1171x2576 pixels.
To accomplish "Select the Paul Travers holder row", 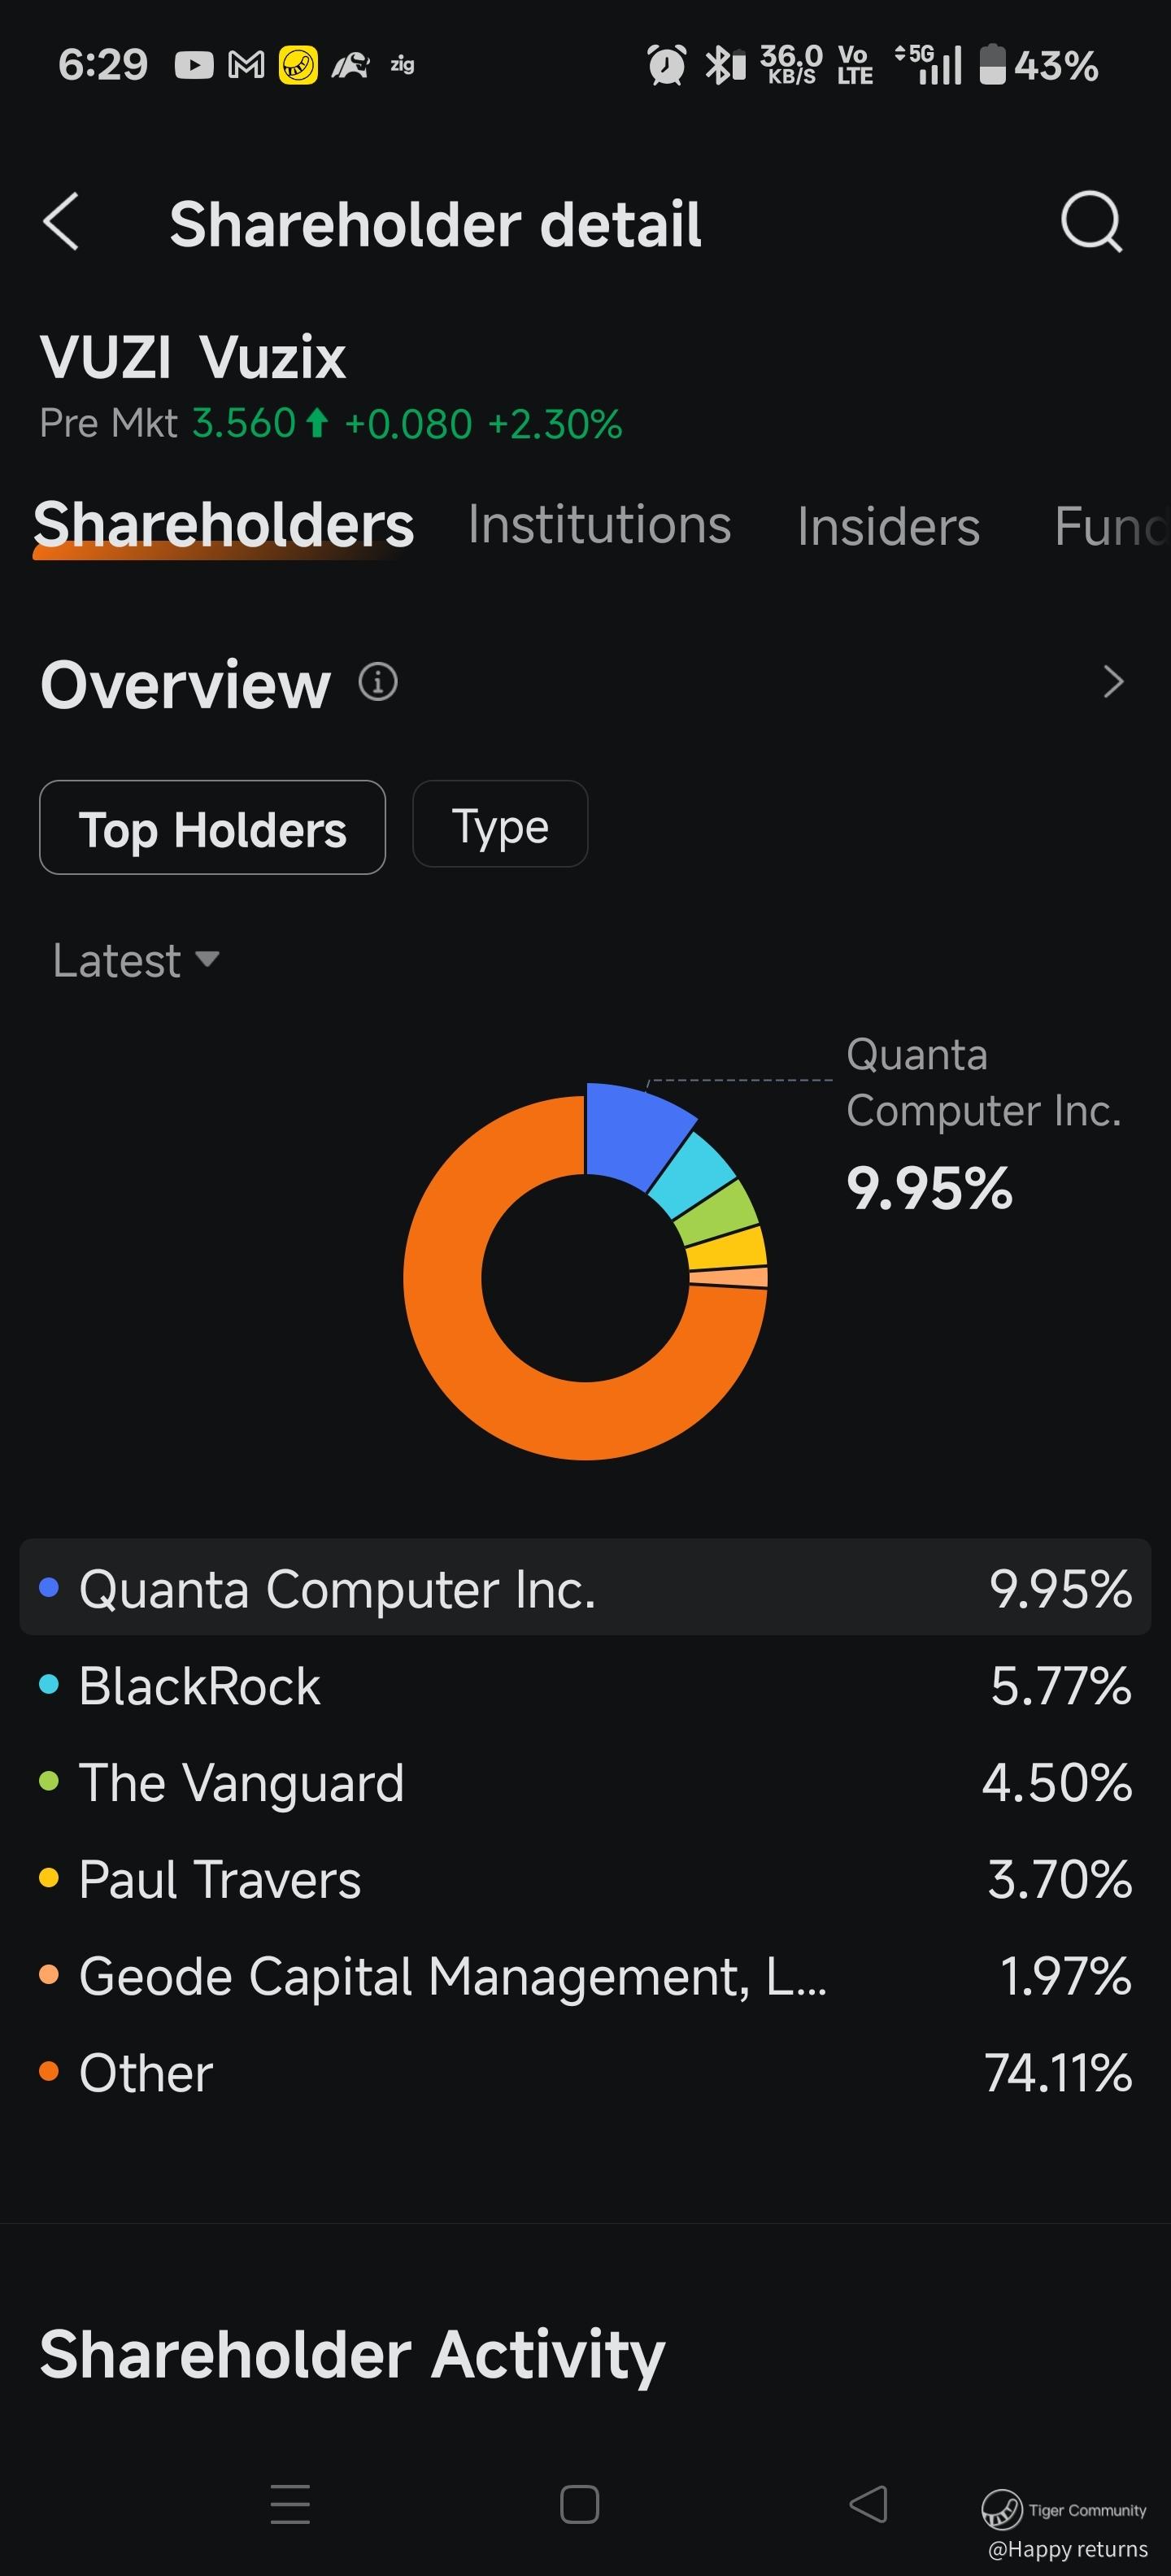I will (x=585, y=1879).
